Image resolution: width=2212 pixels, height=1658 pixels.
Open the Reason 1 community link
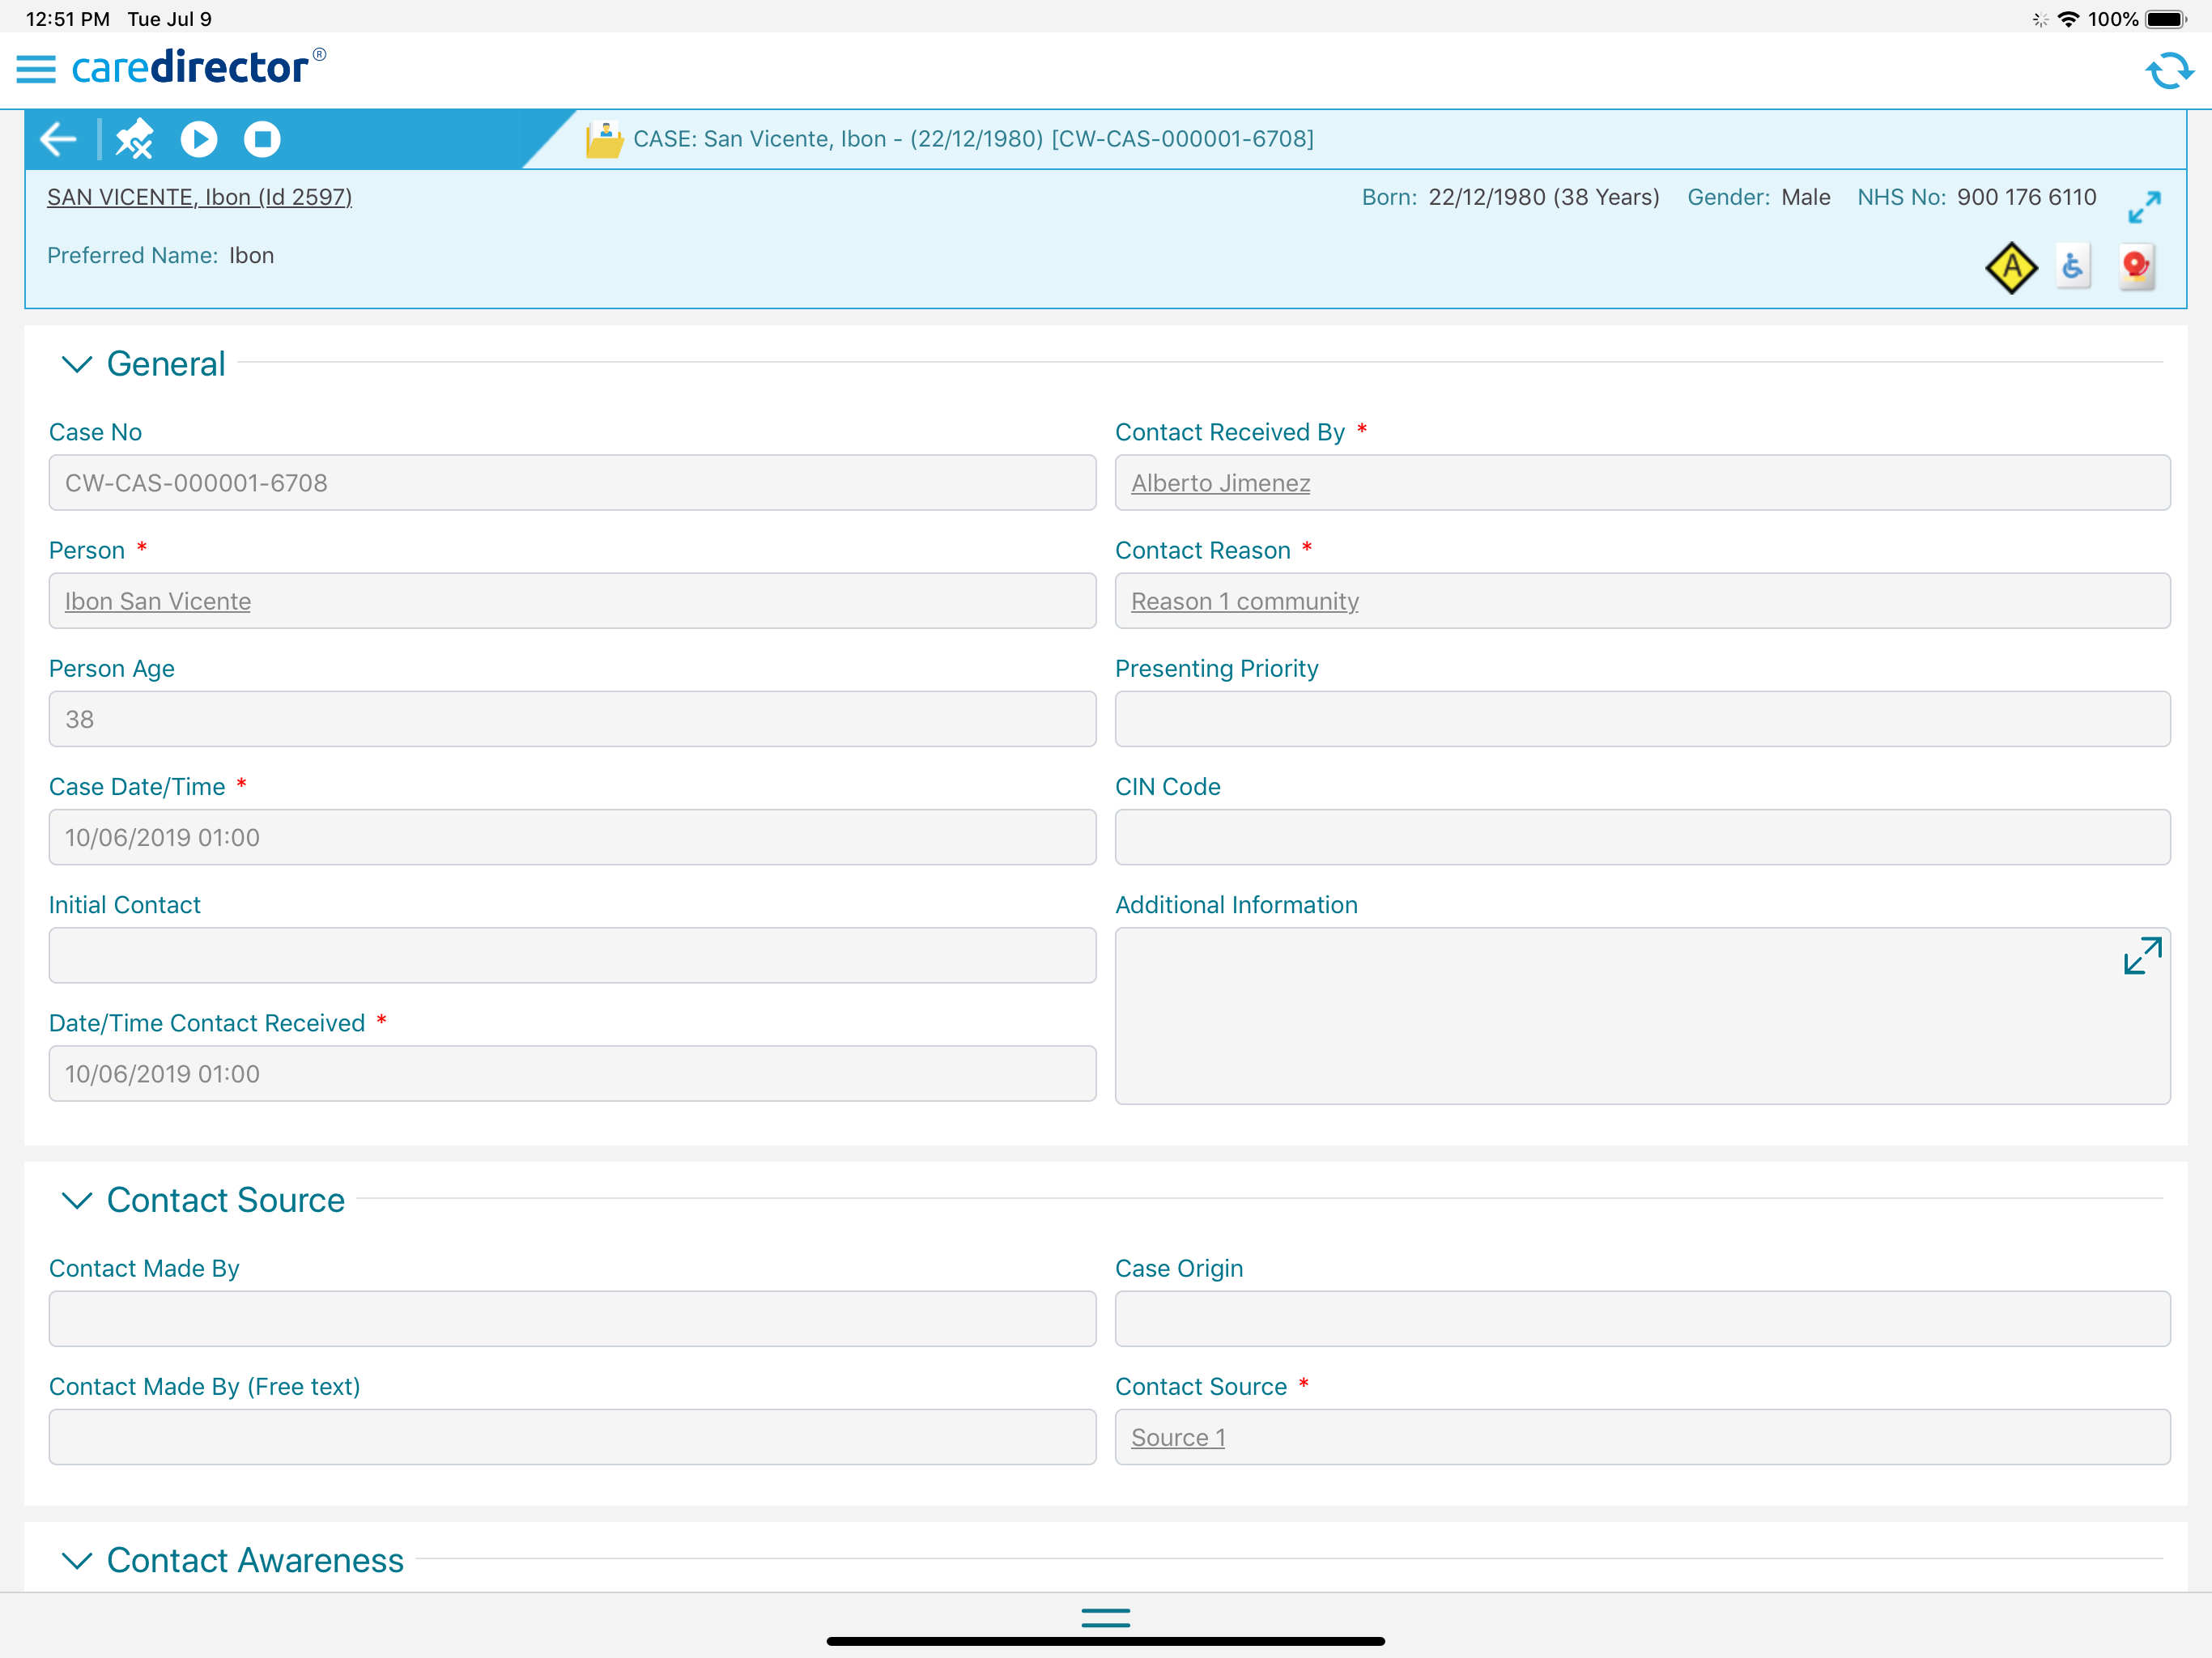[1244, 601]
